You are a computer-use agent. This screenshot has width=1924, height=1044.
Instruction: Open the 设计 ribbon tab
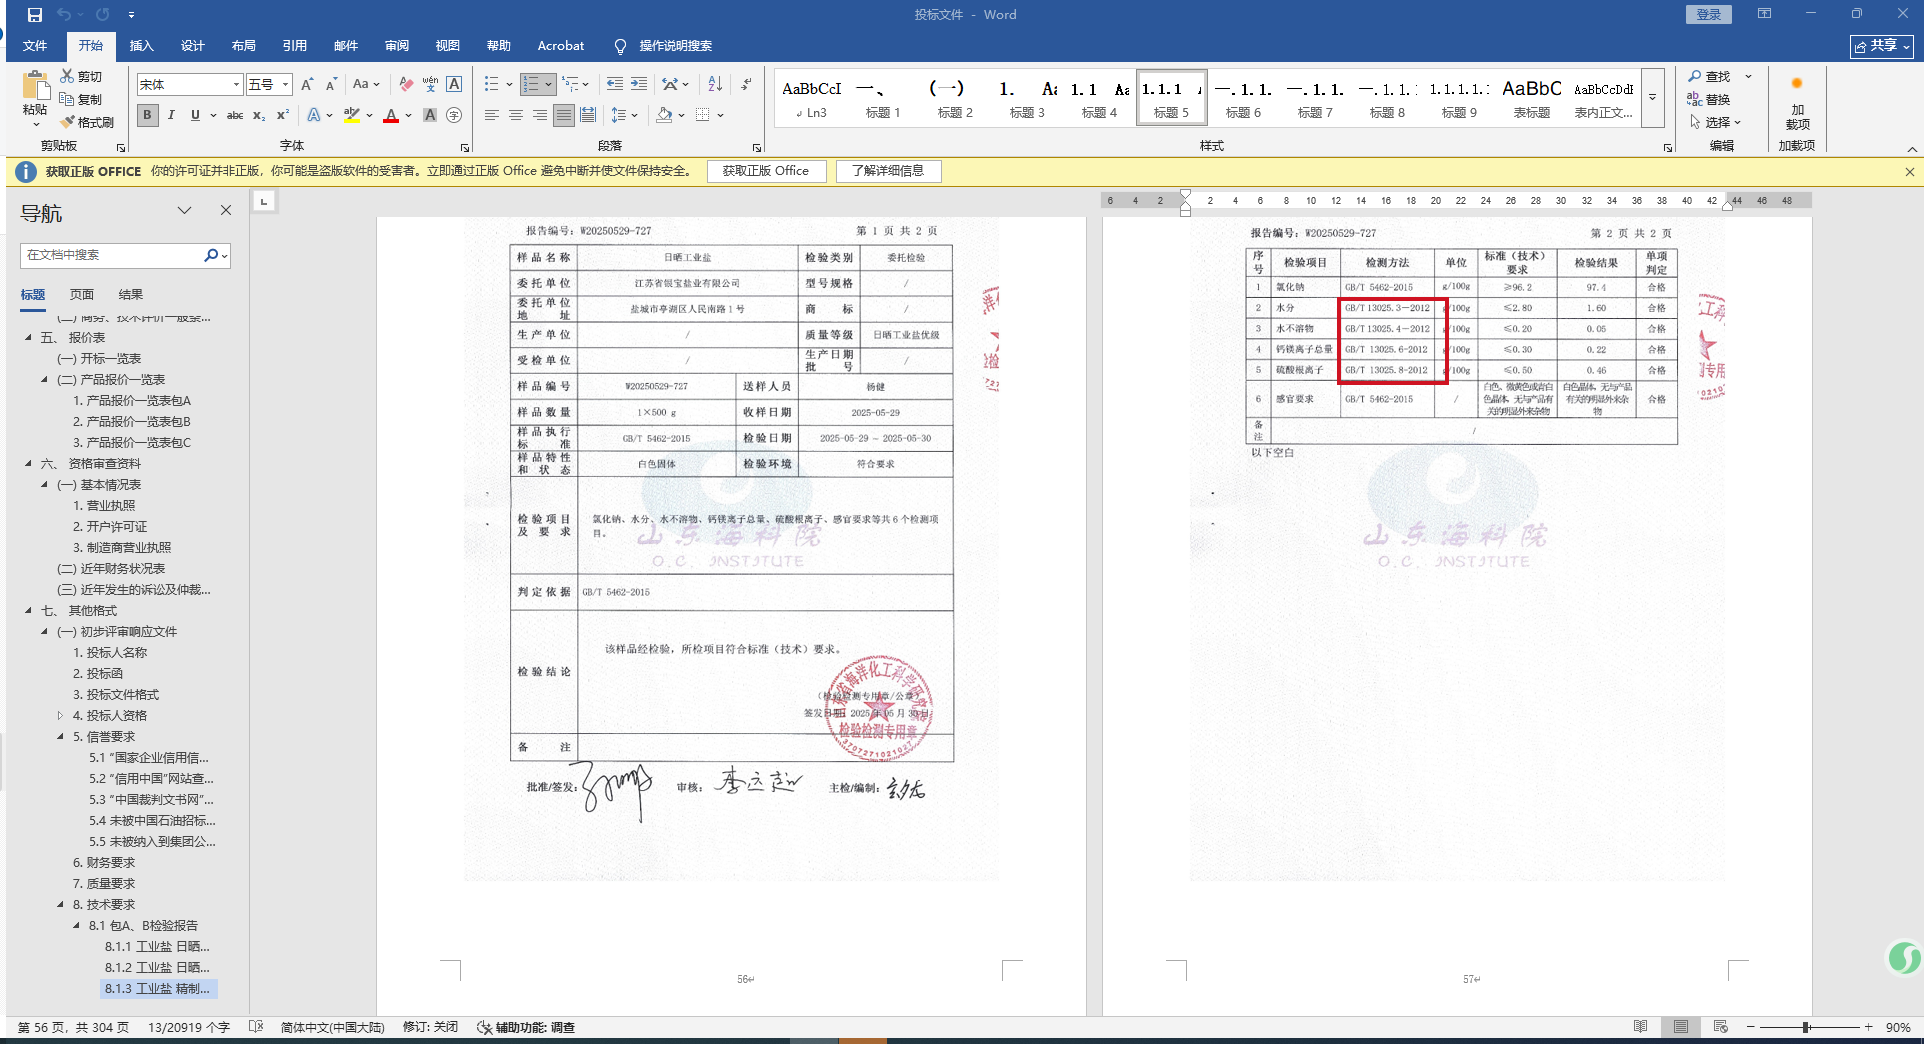pos(192,46)
